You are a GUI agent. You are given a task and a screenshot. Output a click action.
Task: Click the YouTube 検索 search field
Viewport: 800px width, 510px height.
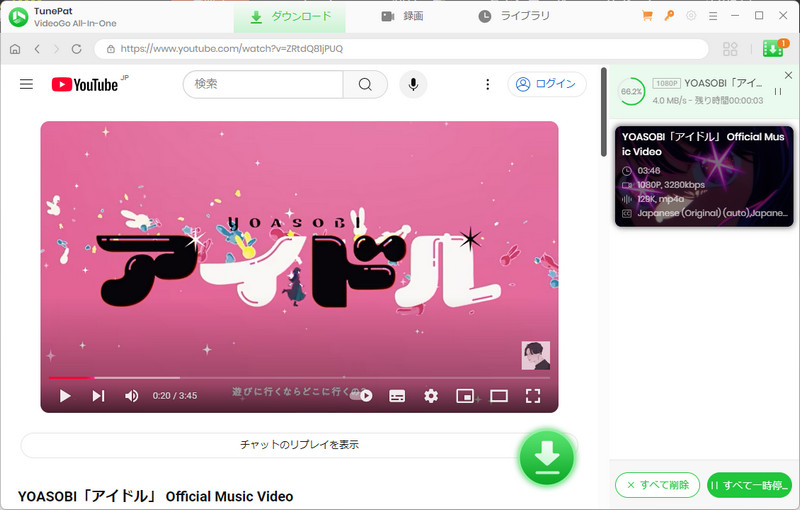(x=263, y=84)
